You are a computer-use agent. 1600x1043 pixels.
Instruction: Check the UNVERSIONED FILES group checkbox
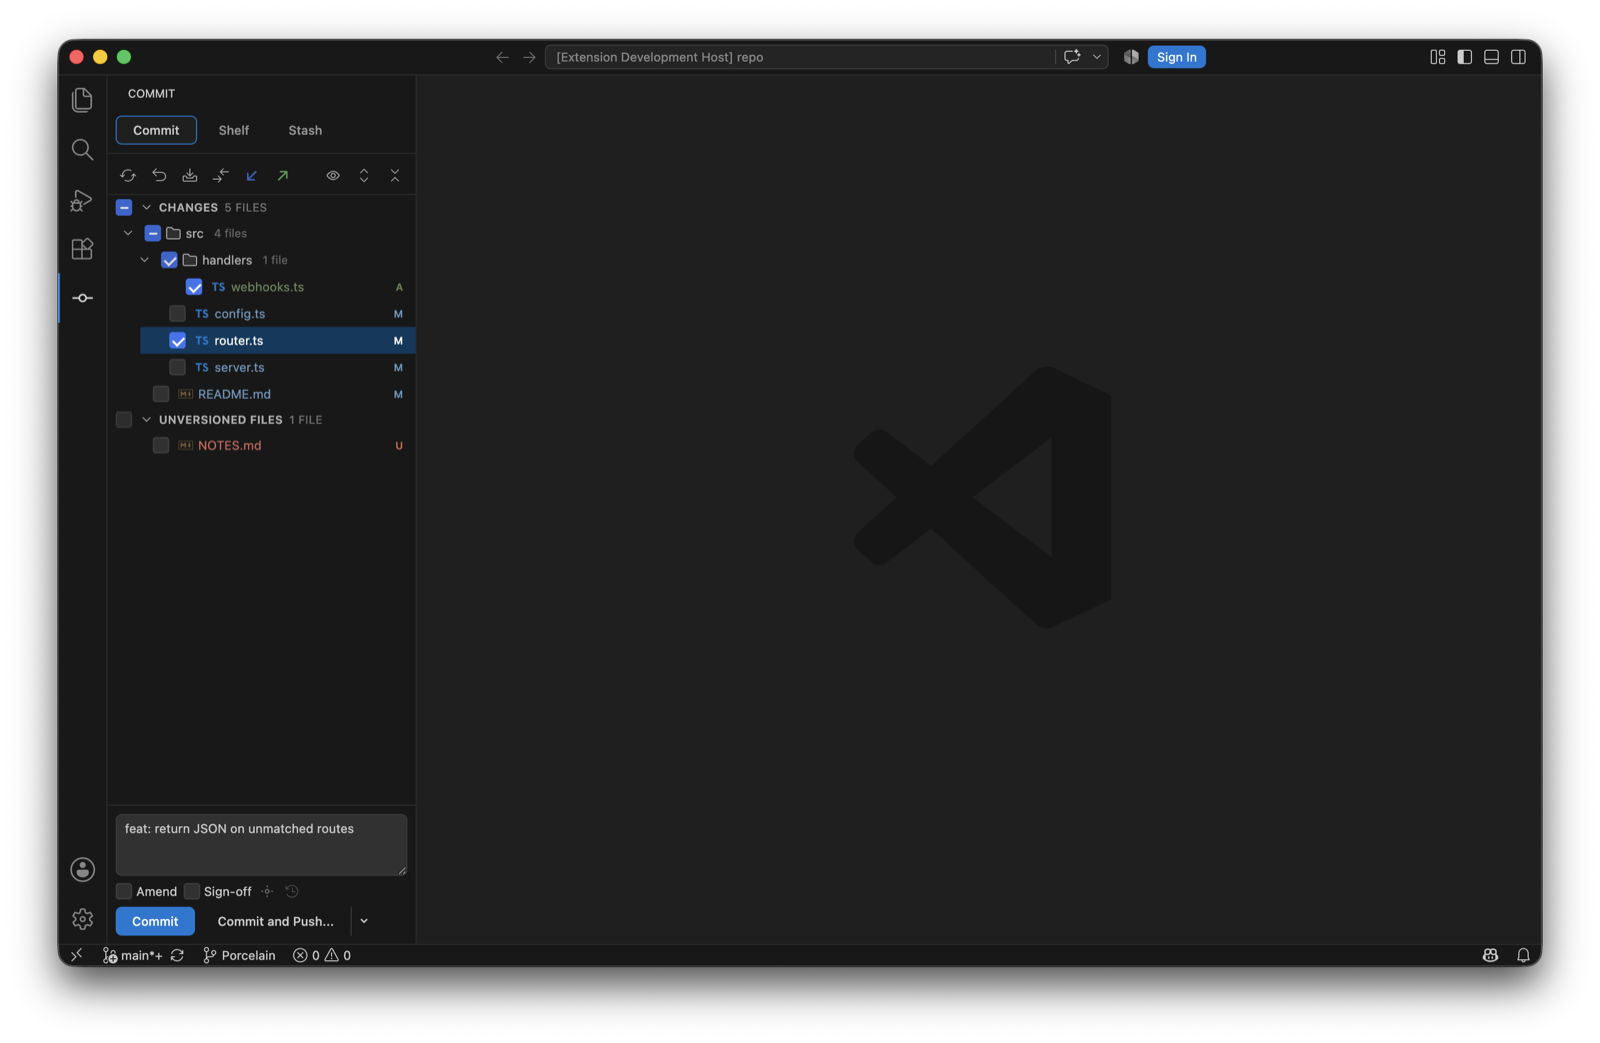point(124,420)
